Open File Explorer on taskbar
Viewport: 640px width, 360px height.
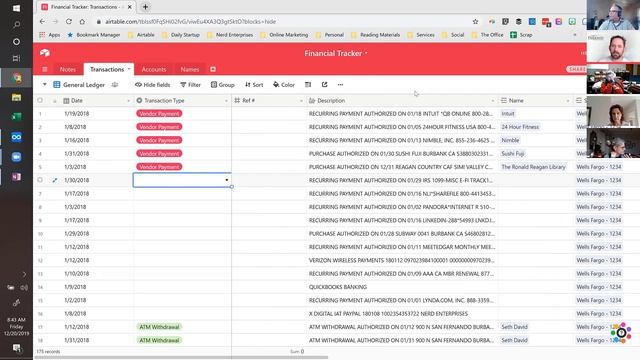16,97
